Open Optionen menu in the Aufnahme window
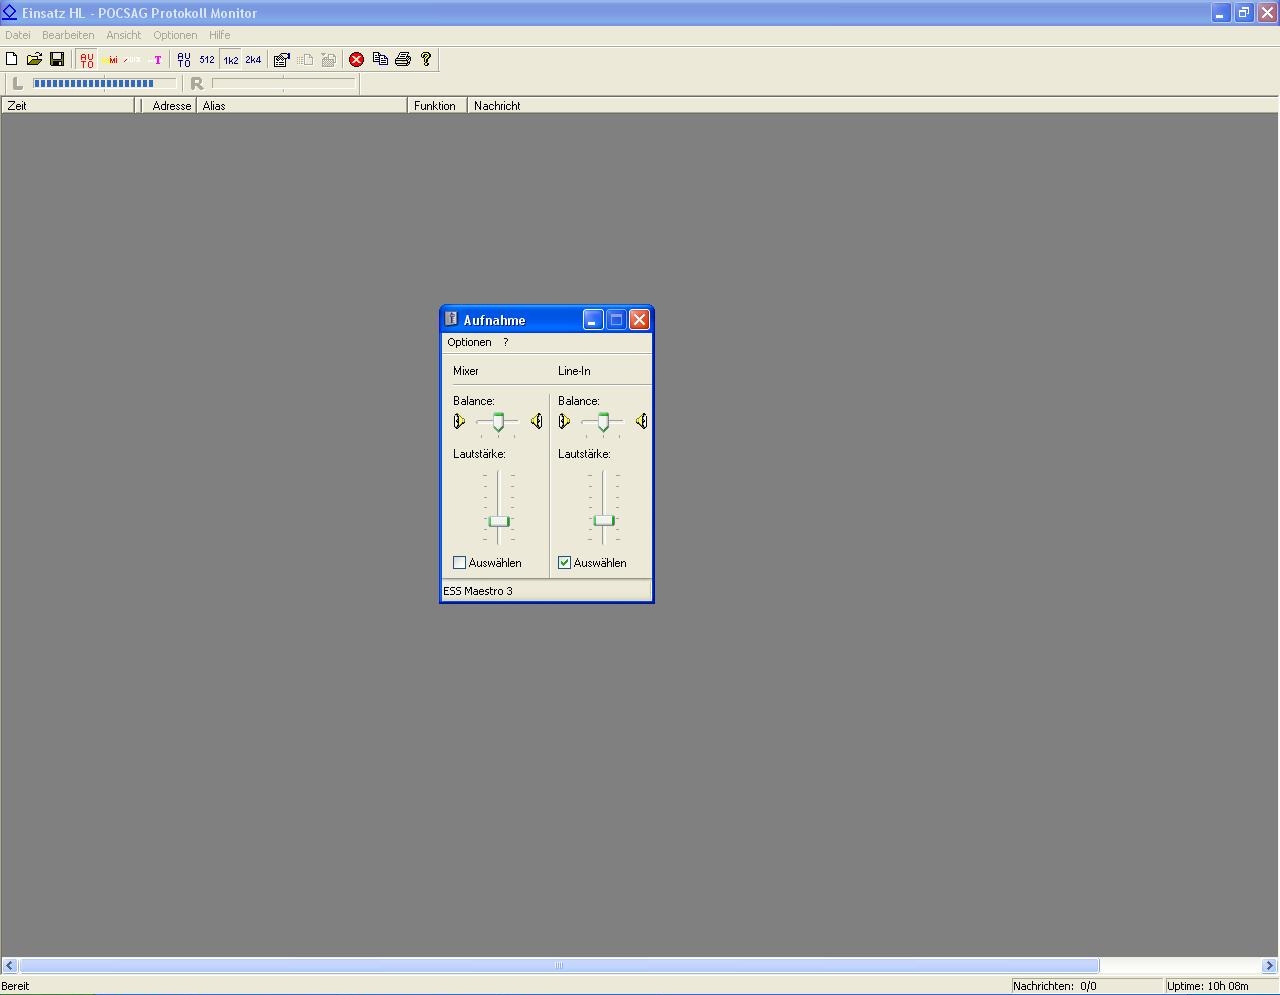The height and width of the screenshot is (995, 1280). coord(469,342)
